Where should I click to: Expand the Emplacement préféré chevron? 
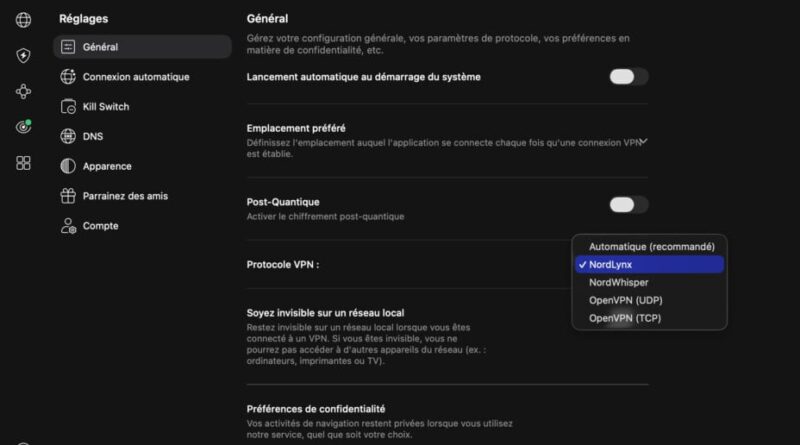[644, 141]
